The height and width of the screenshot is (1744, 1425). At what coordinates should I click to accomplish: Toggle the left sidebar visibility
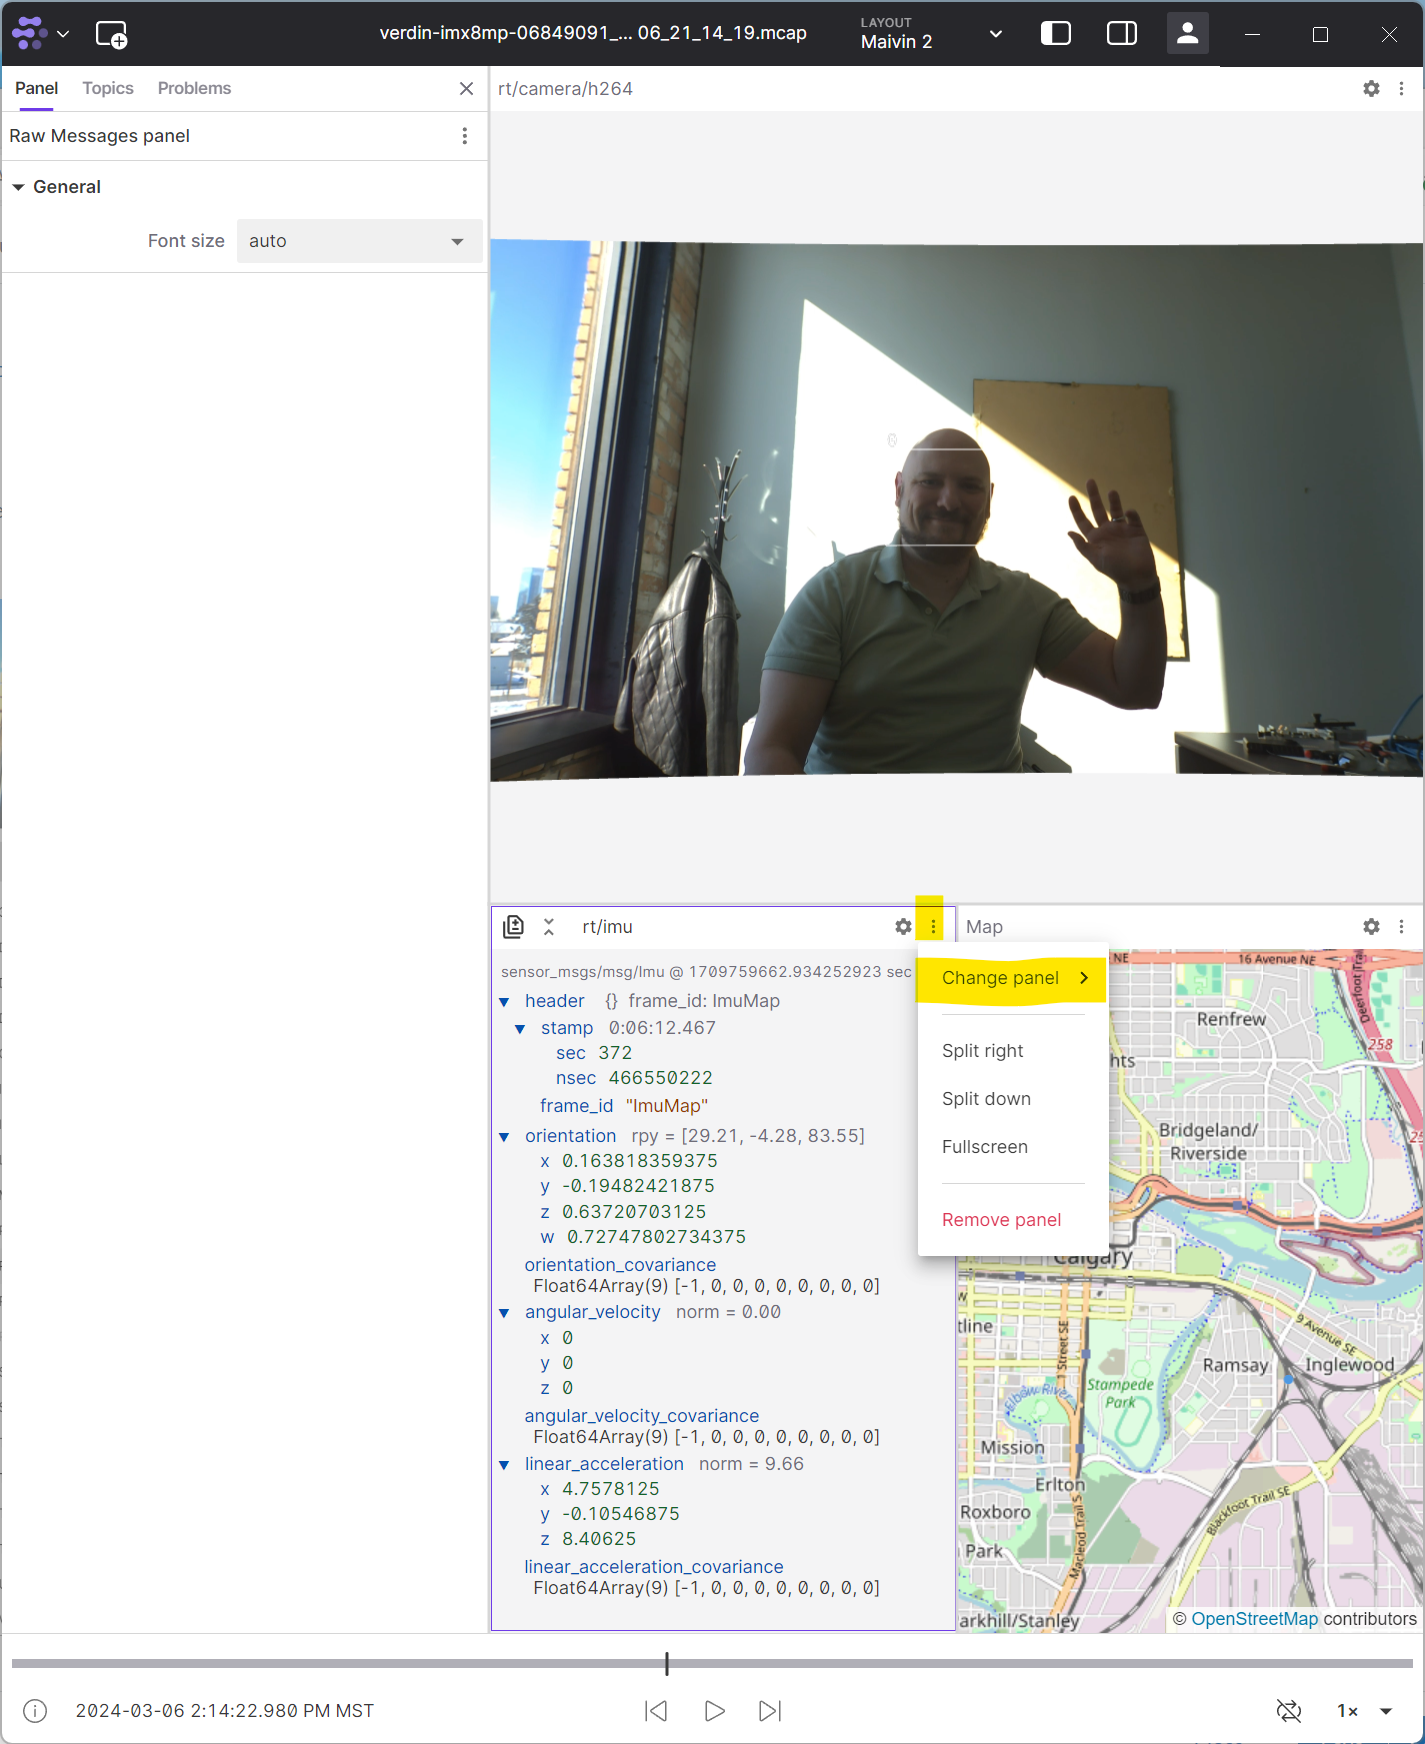coord(1055,34)
